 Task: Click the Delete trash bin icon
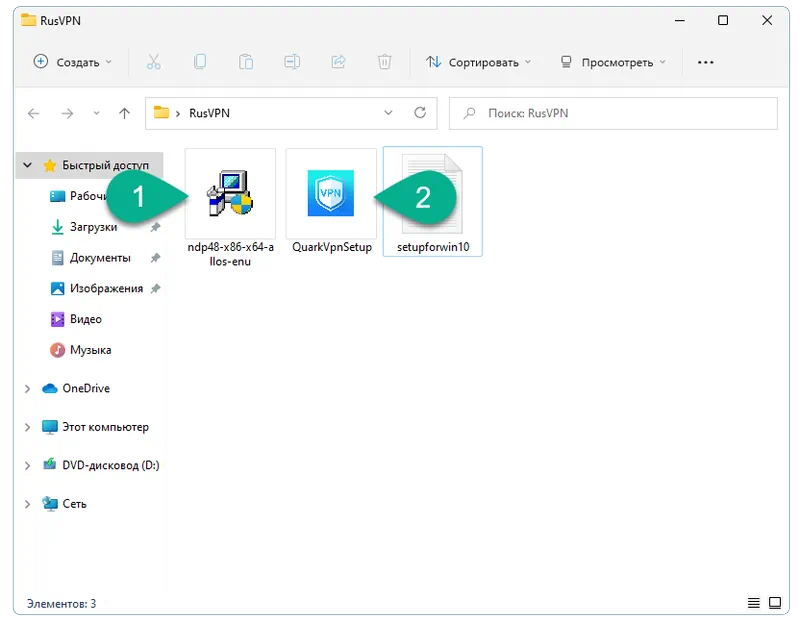tap(384, 62)
